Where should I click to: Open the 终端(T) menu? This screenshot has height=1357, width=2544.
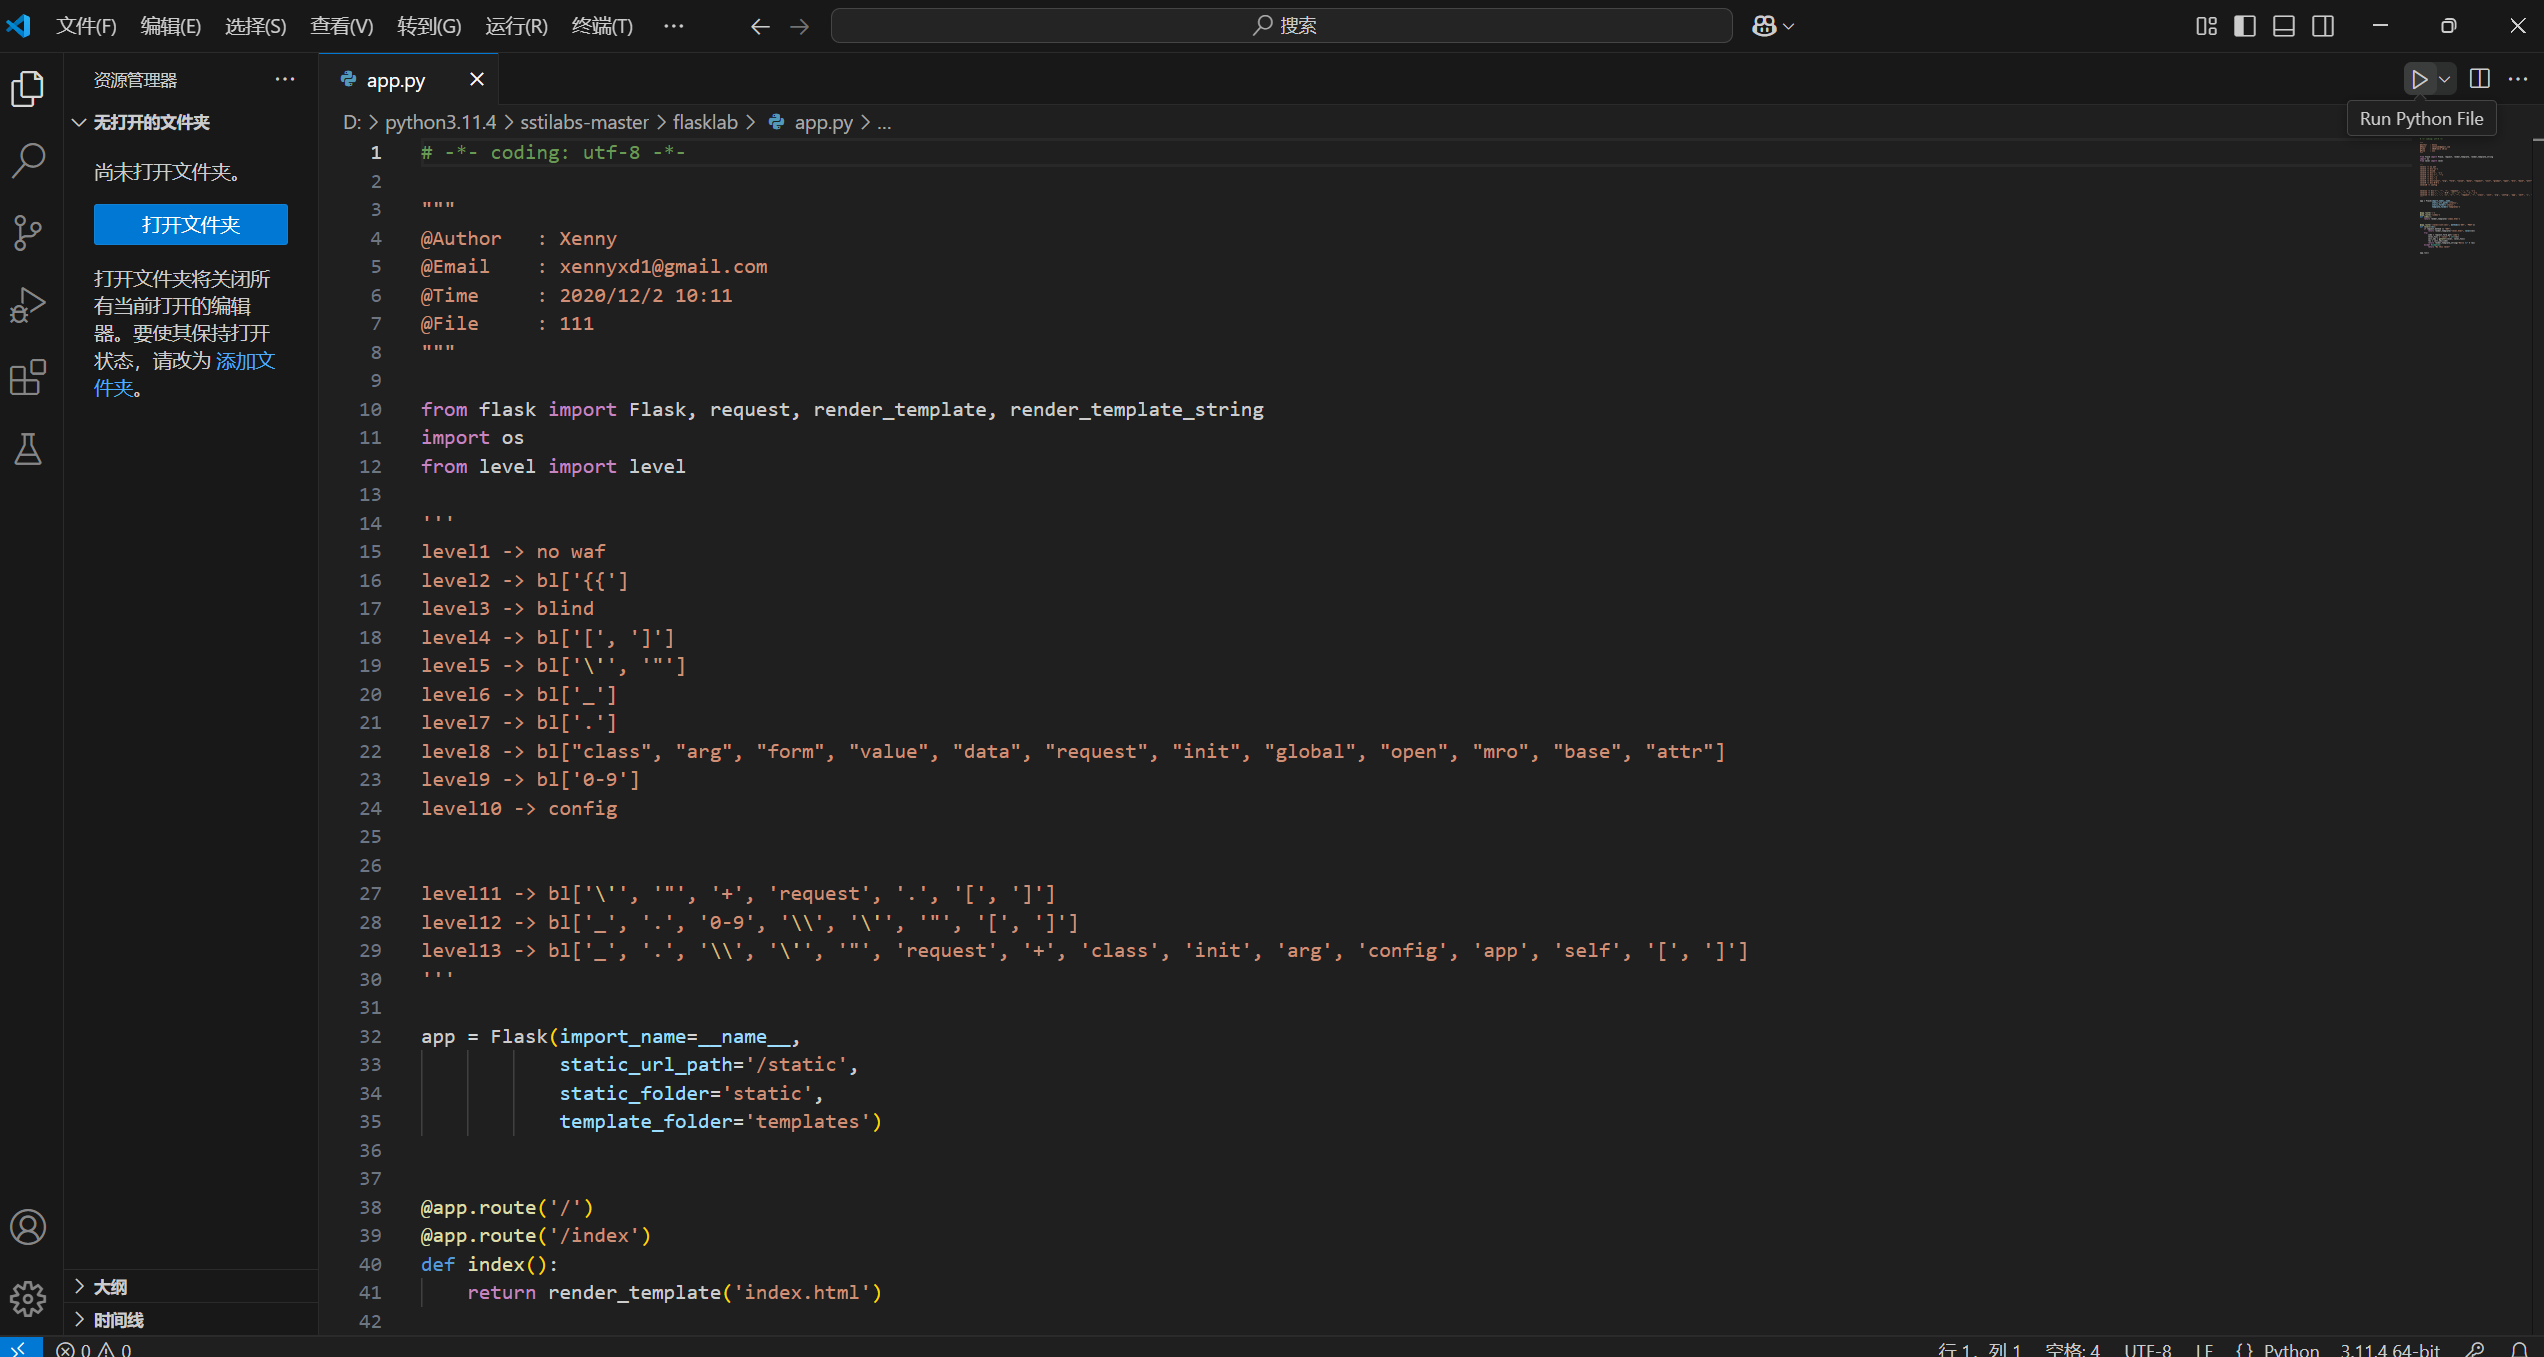pyautogui.click(x=601, y=26)
